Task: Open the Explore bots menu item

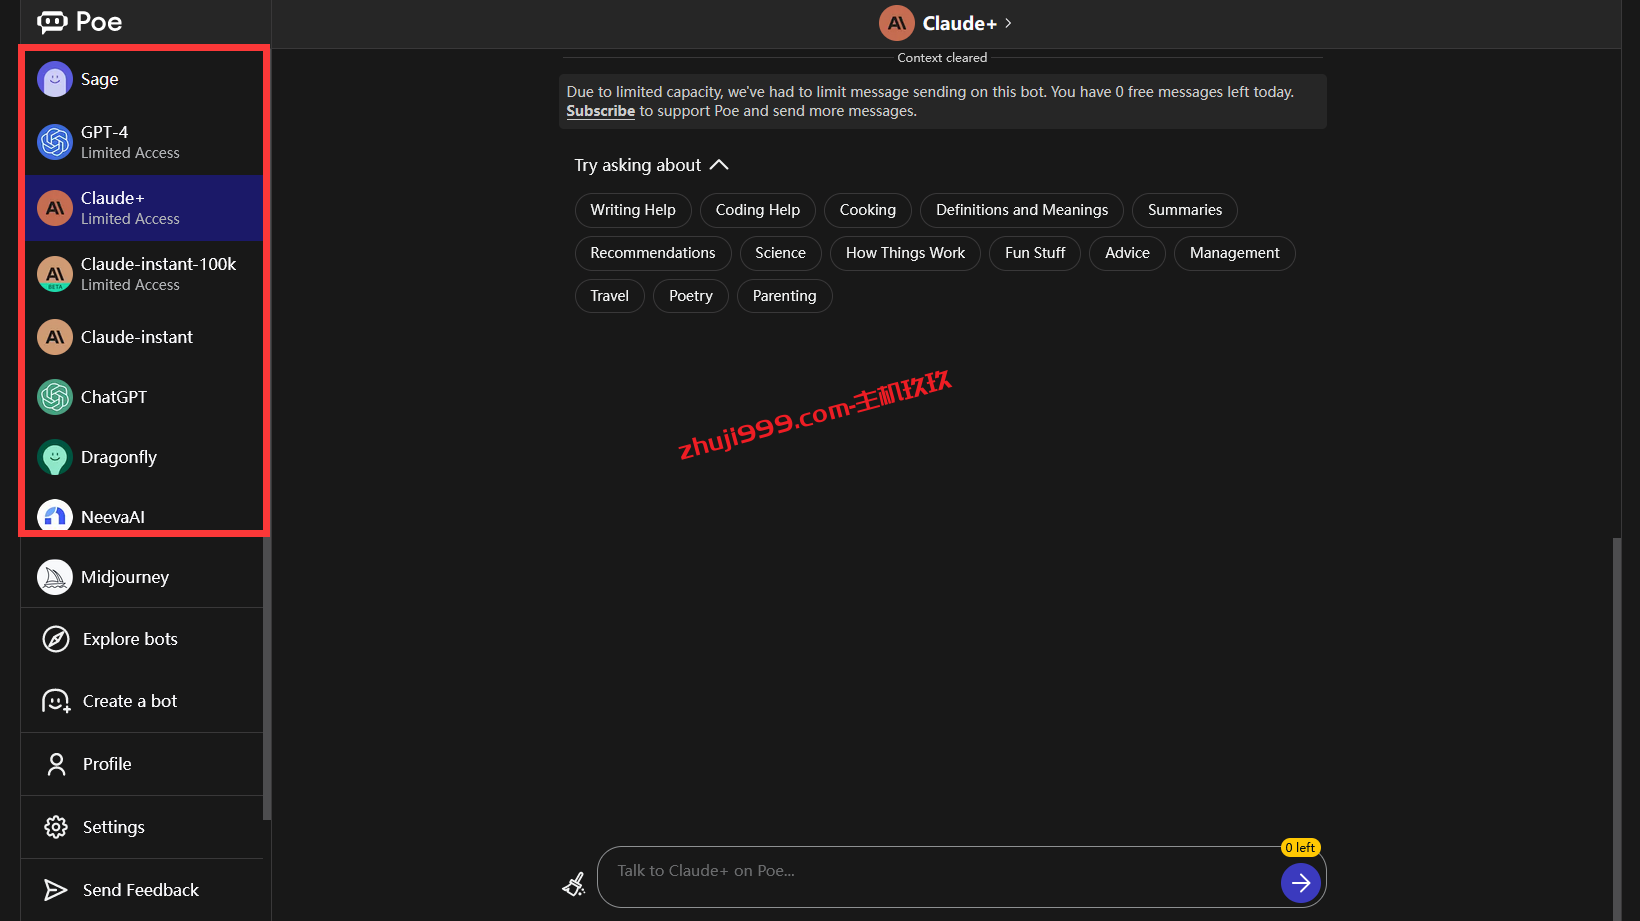Action: [x=142, y=639]
